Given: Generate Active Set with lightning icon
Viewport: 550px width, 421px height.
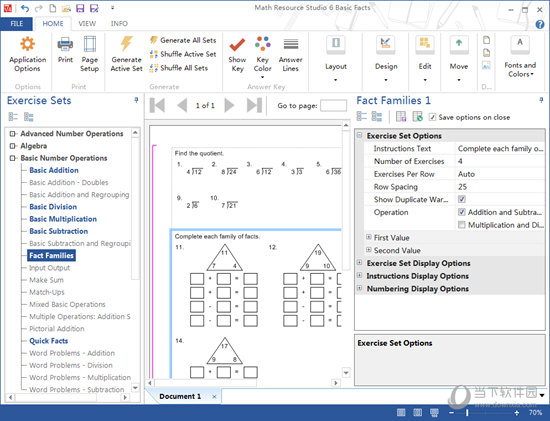Looking at the screenshot, I should pos(127,44).
